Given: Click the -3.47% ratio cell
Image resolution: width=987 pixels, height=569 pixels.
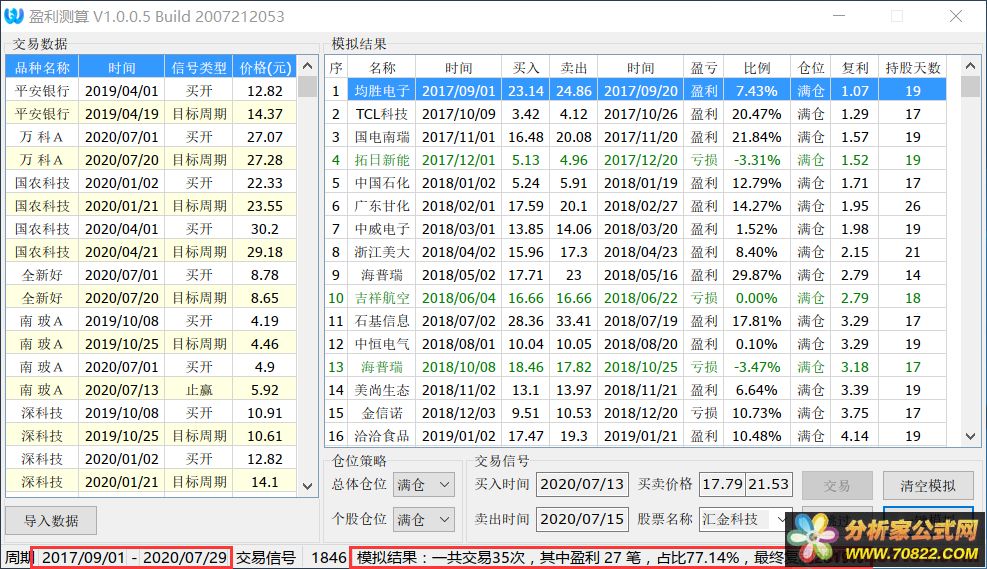Looking at the screenshot, I should coord(756,367).
